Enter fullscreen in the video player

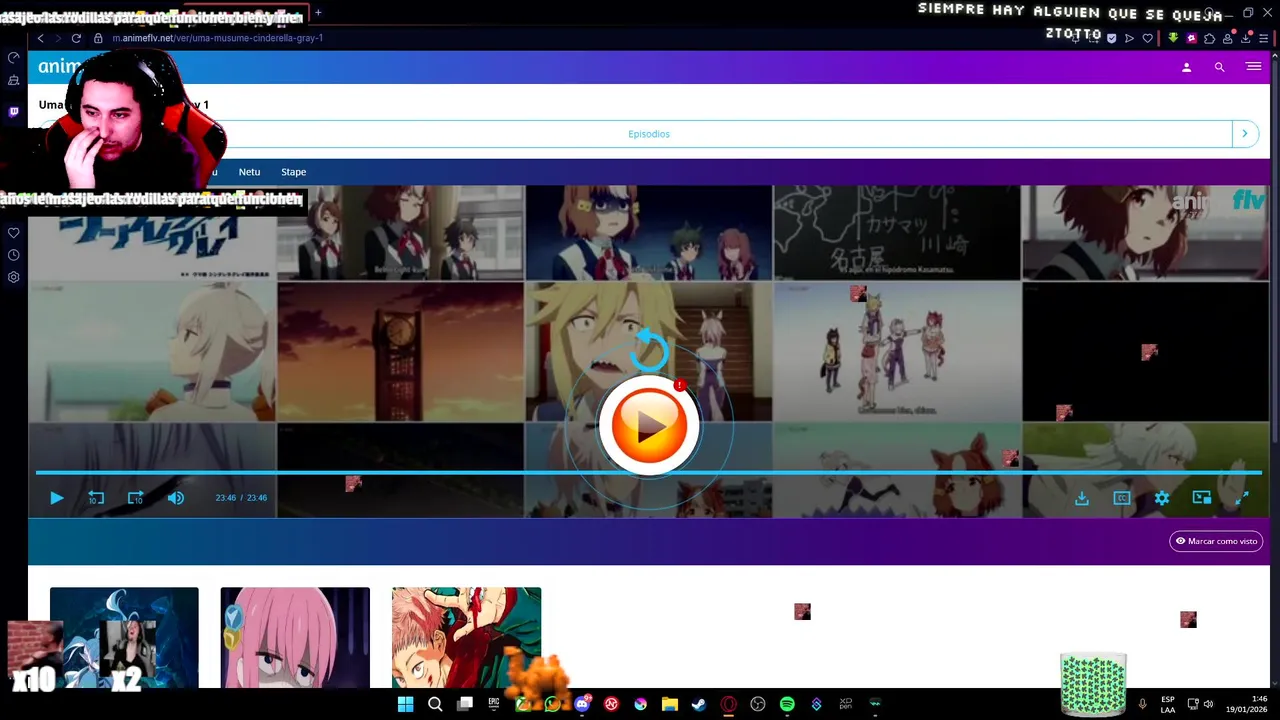coord(1242,498)
